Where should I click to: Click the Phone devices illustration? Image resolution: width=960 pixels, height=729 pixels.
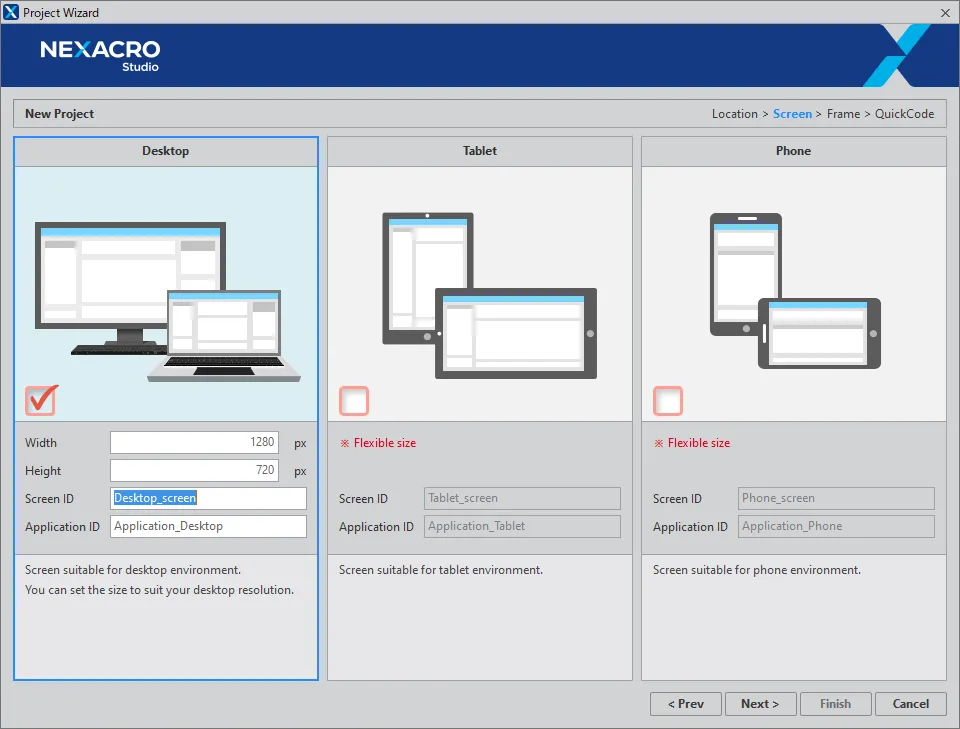click(795, 290)
